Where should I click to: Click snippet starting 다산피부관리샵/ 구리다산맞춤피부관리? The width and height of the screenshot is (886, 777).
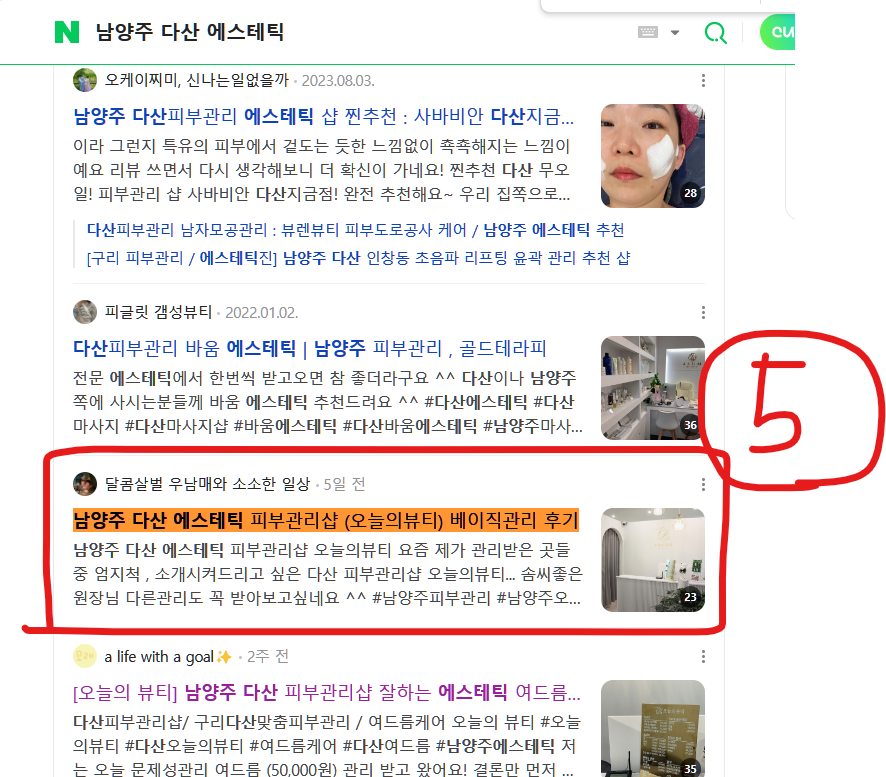(x=327, y=745)
